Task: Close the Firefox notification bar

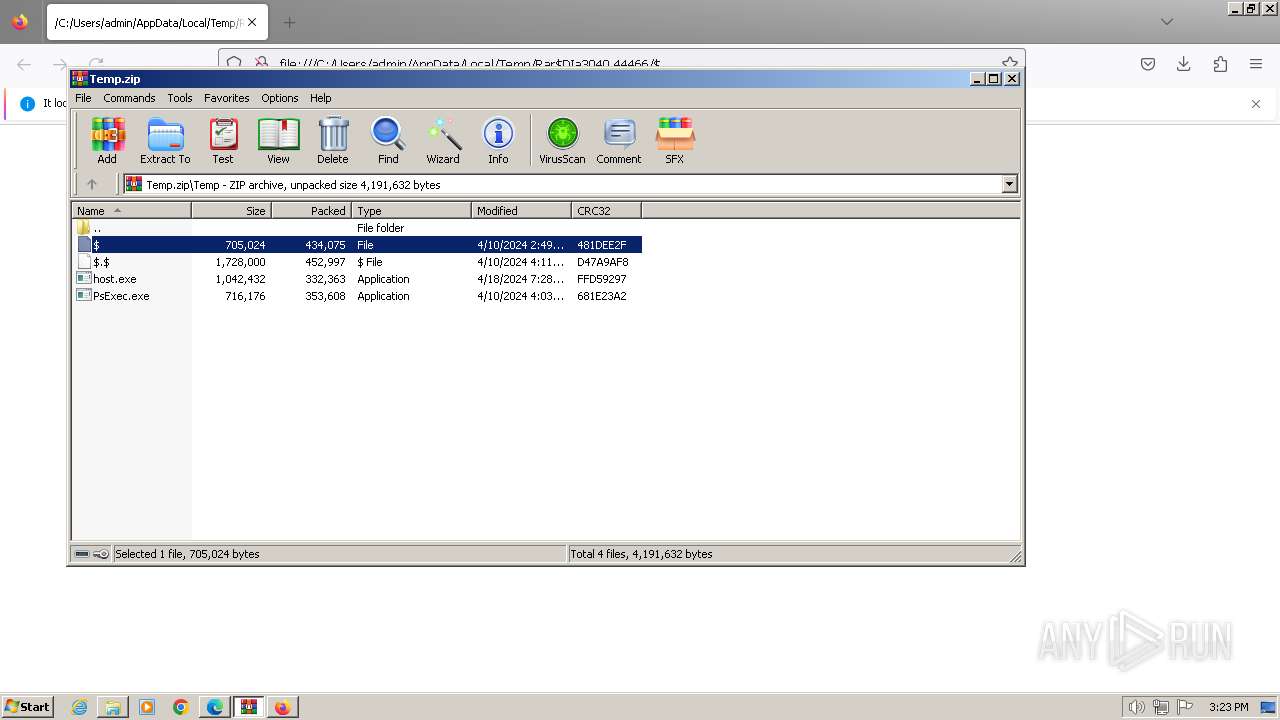Action: pos(1256,104)
